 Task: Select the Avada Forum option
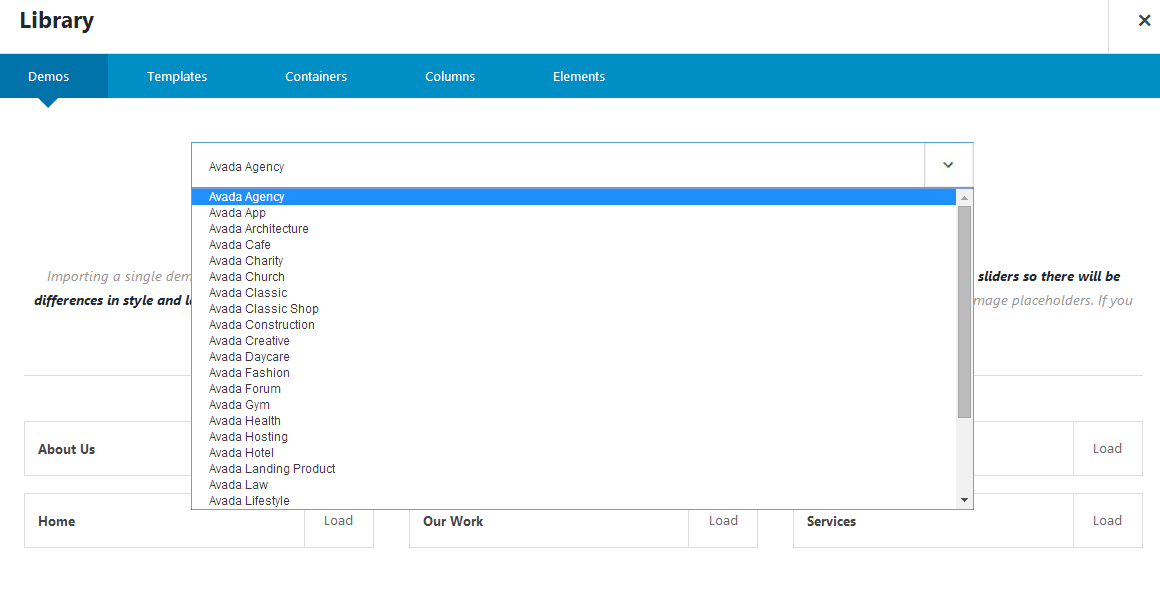574,389
